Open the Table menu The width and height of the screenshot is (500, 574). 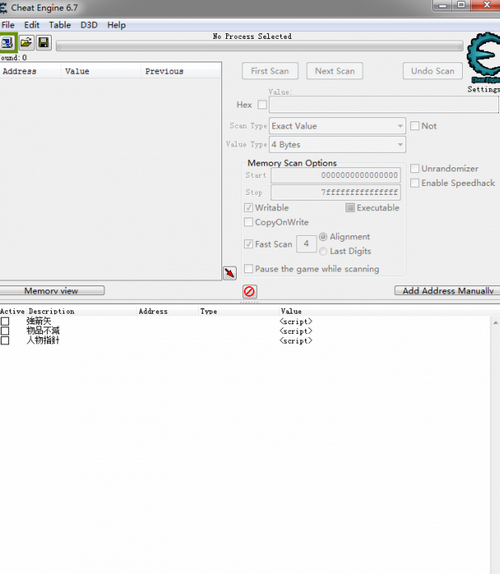60,25
